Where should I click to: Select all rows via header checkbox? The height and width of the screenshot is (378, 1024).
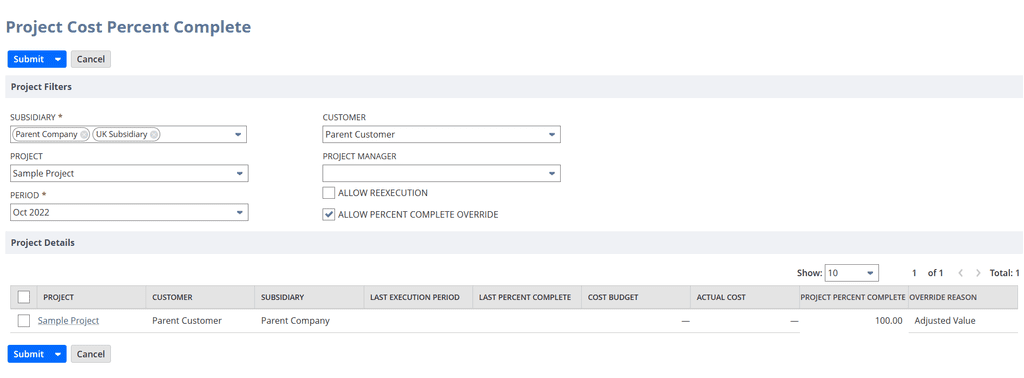tap(24, 297)
